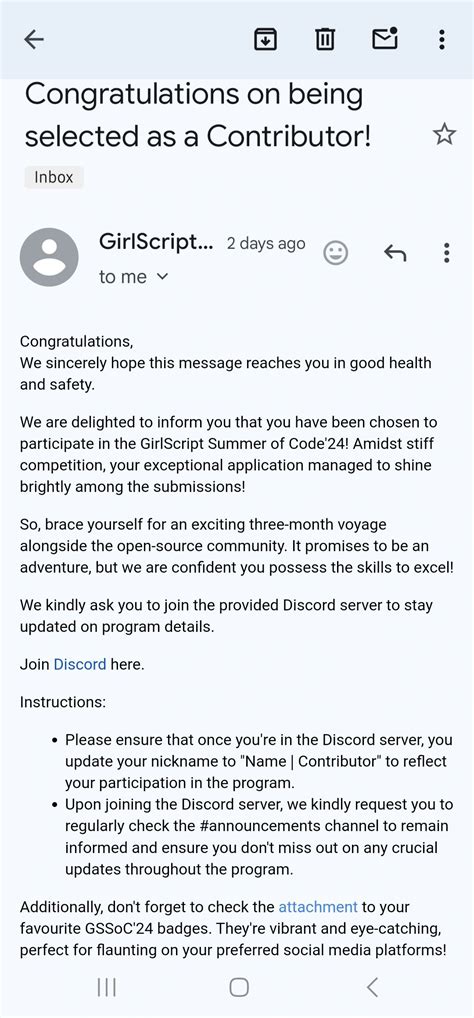Image resolution: width=474 pixels, height=1018 pixels.
Task: Expand recipient details next to 'to me'
Action: click(162, 277)
